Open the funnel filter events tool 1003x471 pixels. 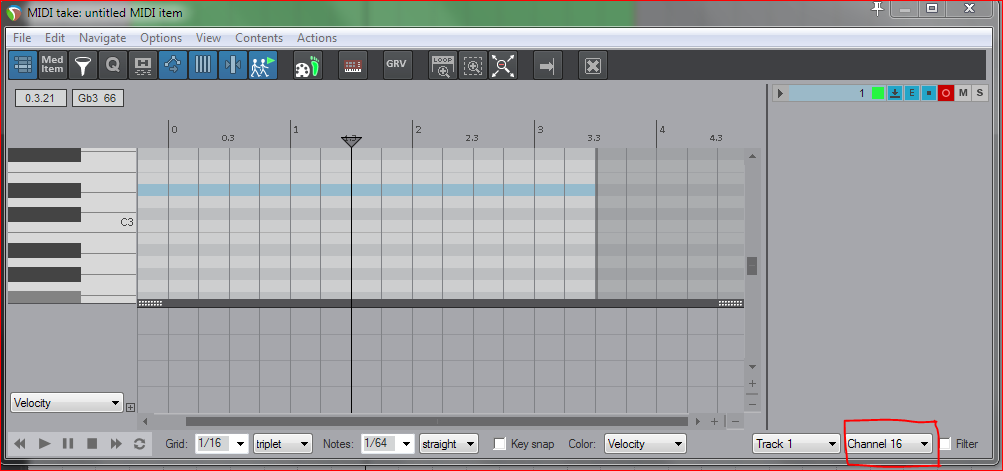pyautogui.click(x=83, y=65)
